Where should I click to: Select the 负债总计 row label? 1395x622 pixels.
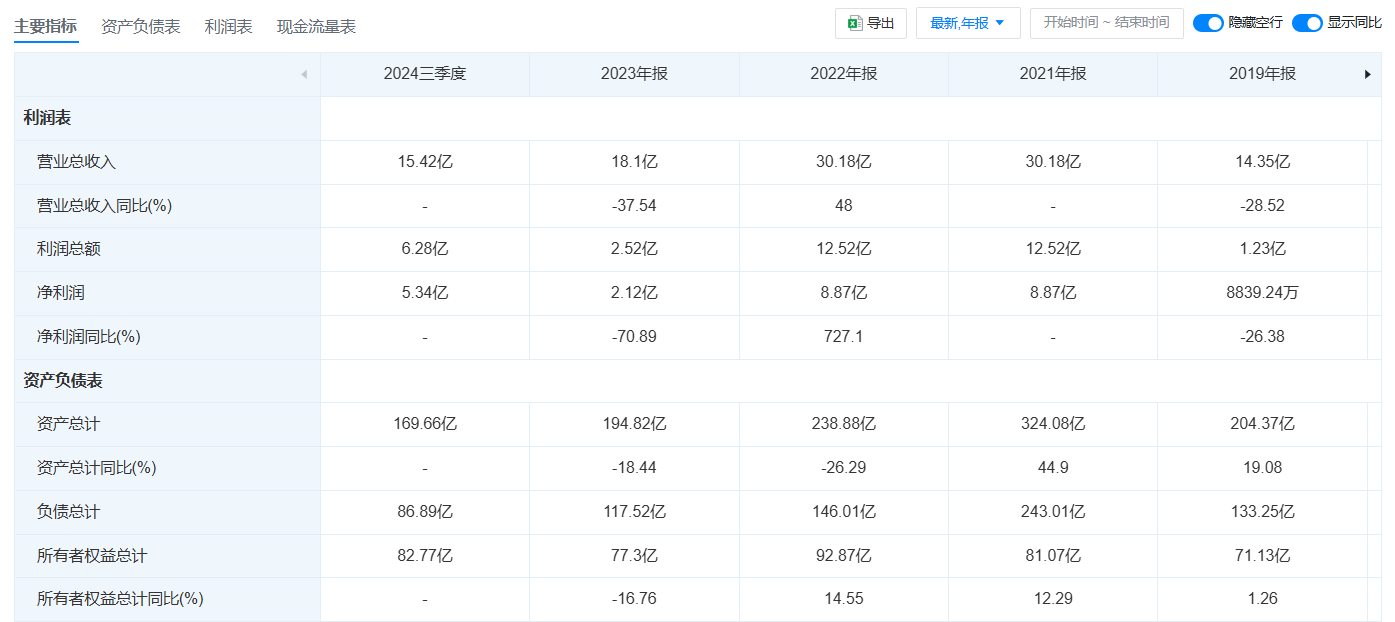[x=68, y=512]
